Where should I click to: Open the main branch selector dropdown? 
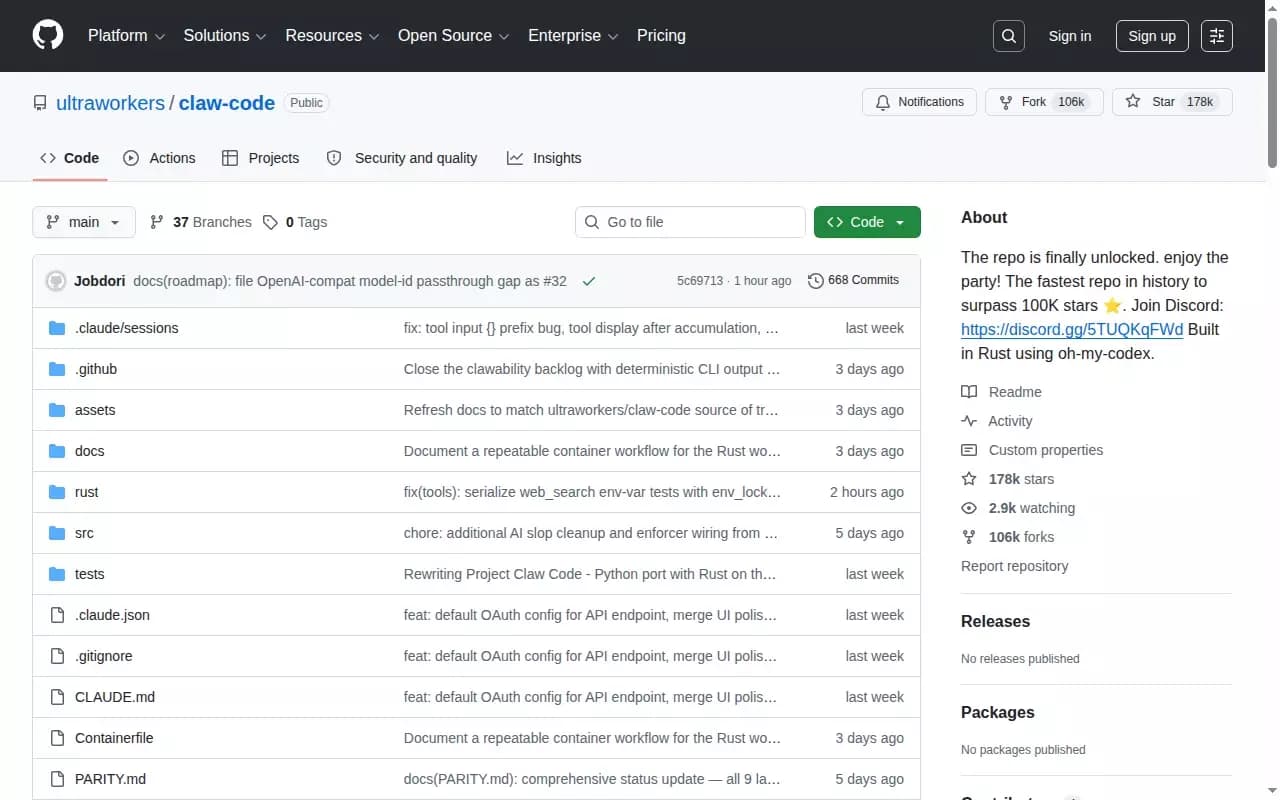84,222
